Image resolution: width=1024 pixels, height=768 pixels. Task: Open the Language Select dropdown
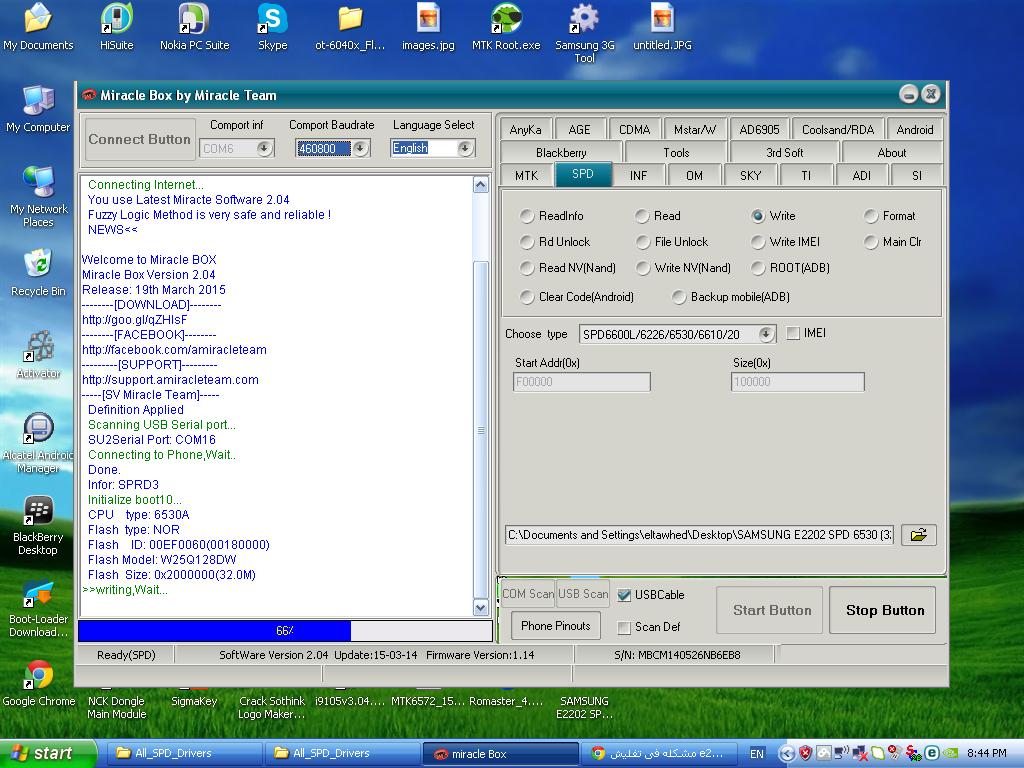coord(465,148)
